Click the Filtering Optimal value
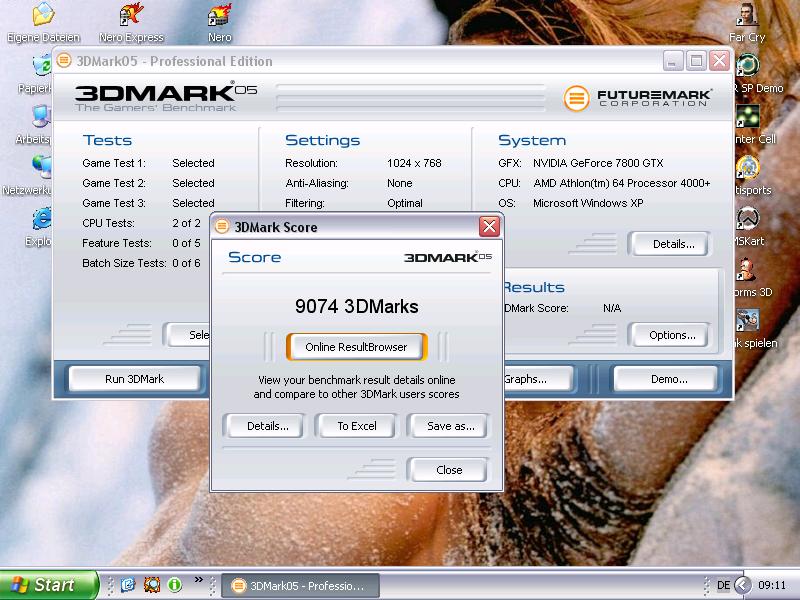Screen dimensions: 800x600 405,203
